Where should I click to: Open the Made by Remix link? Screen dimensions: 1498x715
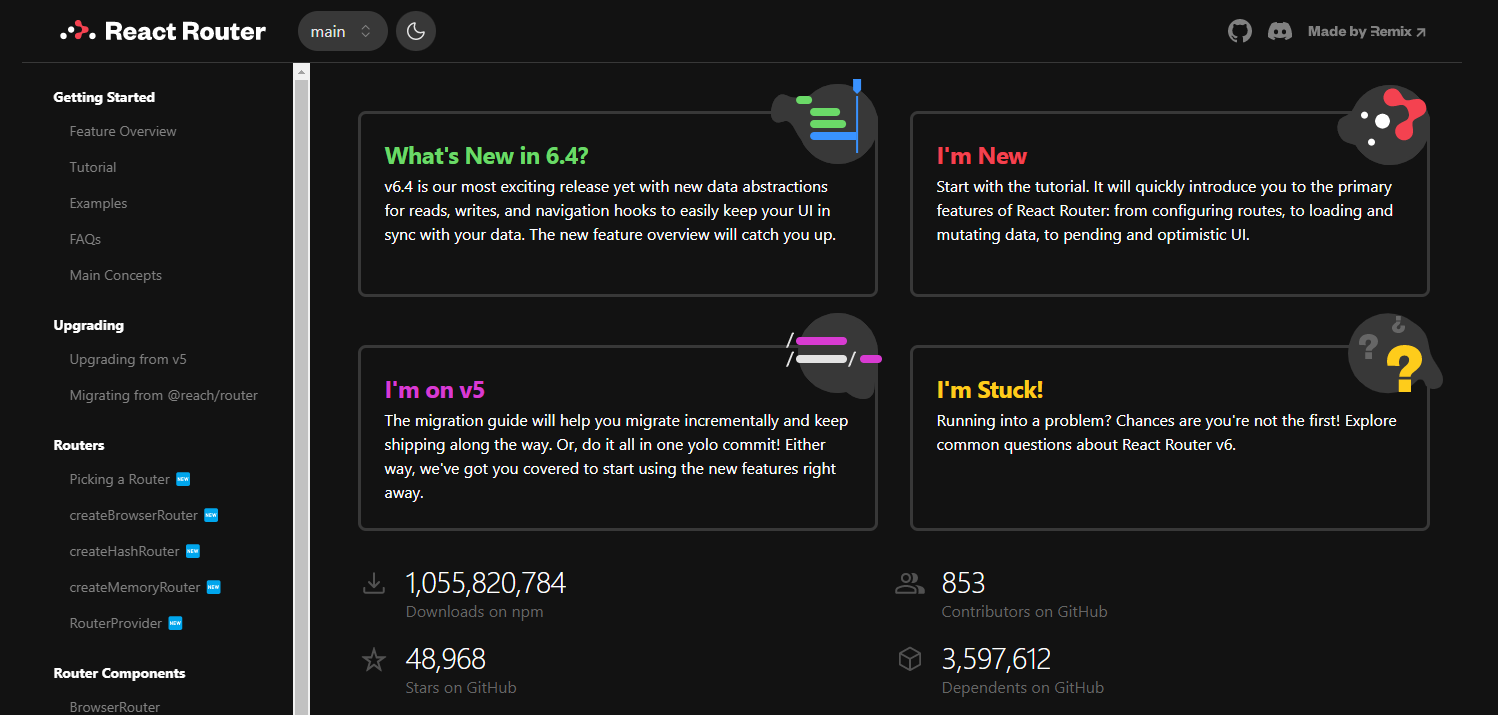(x=1366, y=31)
